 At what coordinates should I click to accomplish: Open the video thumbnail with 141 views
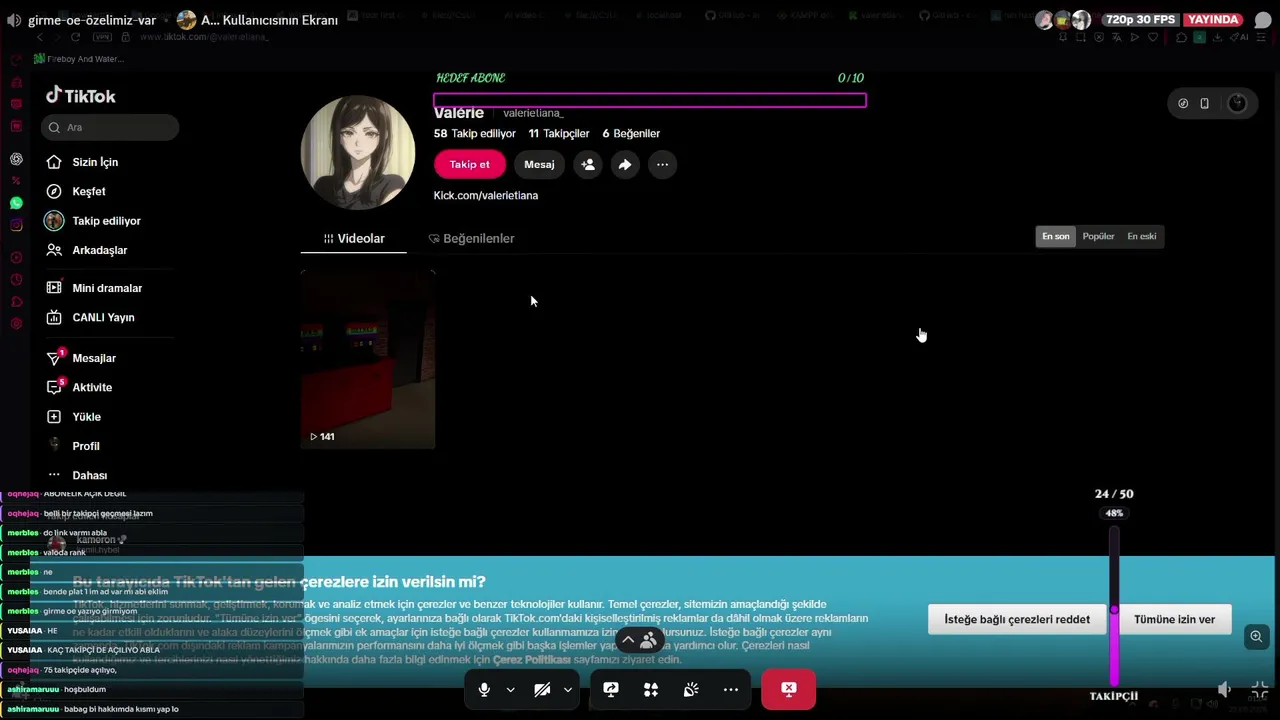point(368,359)
